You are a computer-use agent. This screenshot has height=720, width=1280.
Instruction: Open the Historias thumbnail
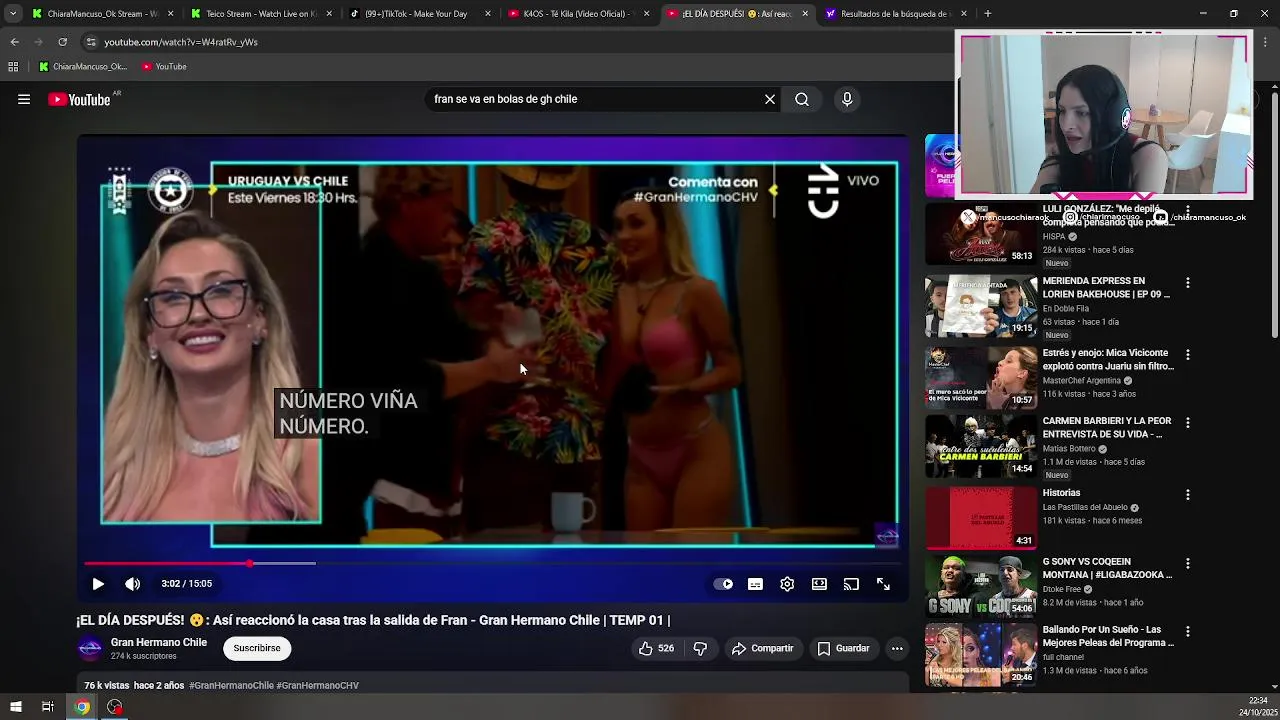point(981,518)
